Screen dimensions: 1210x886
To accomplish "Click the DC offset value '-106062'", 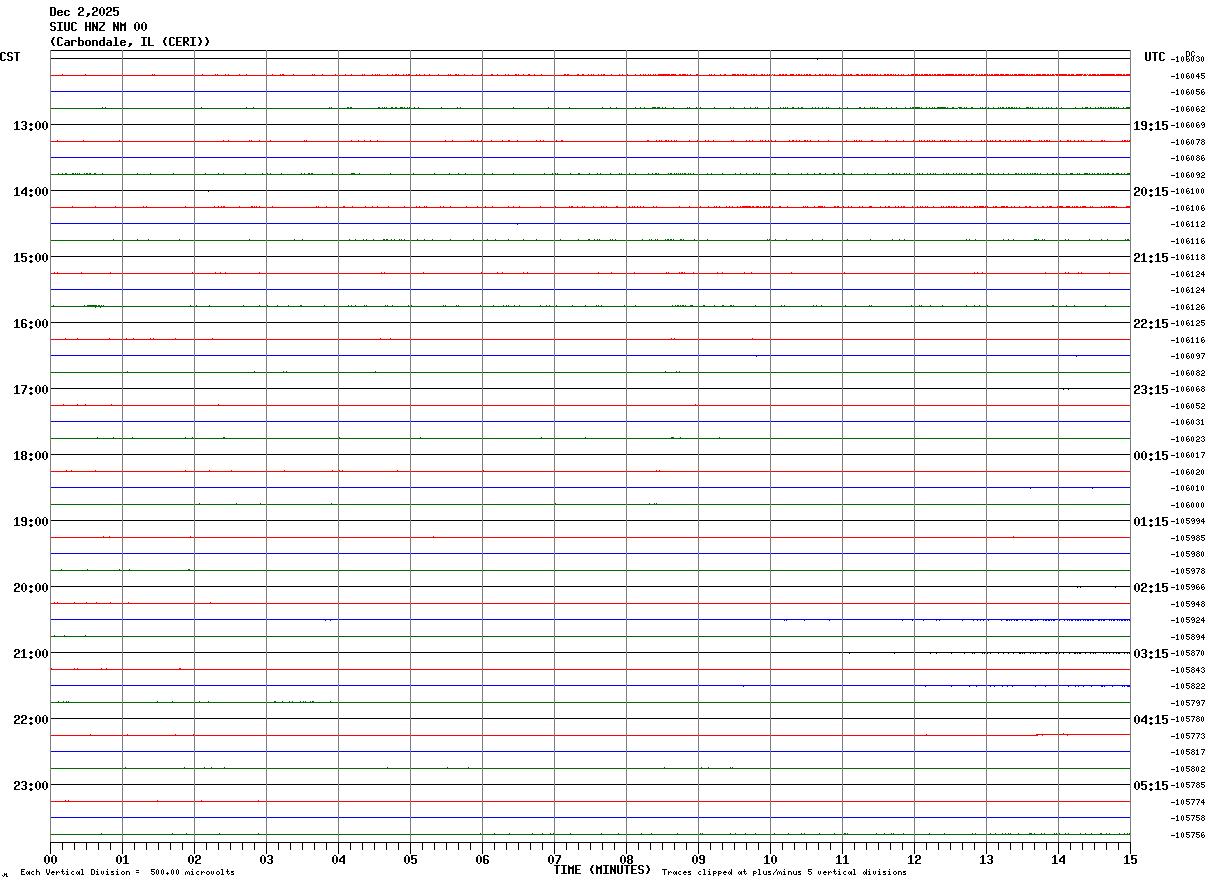I will click(1187, 109).
